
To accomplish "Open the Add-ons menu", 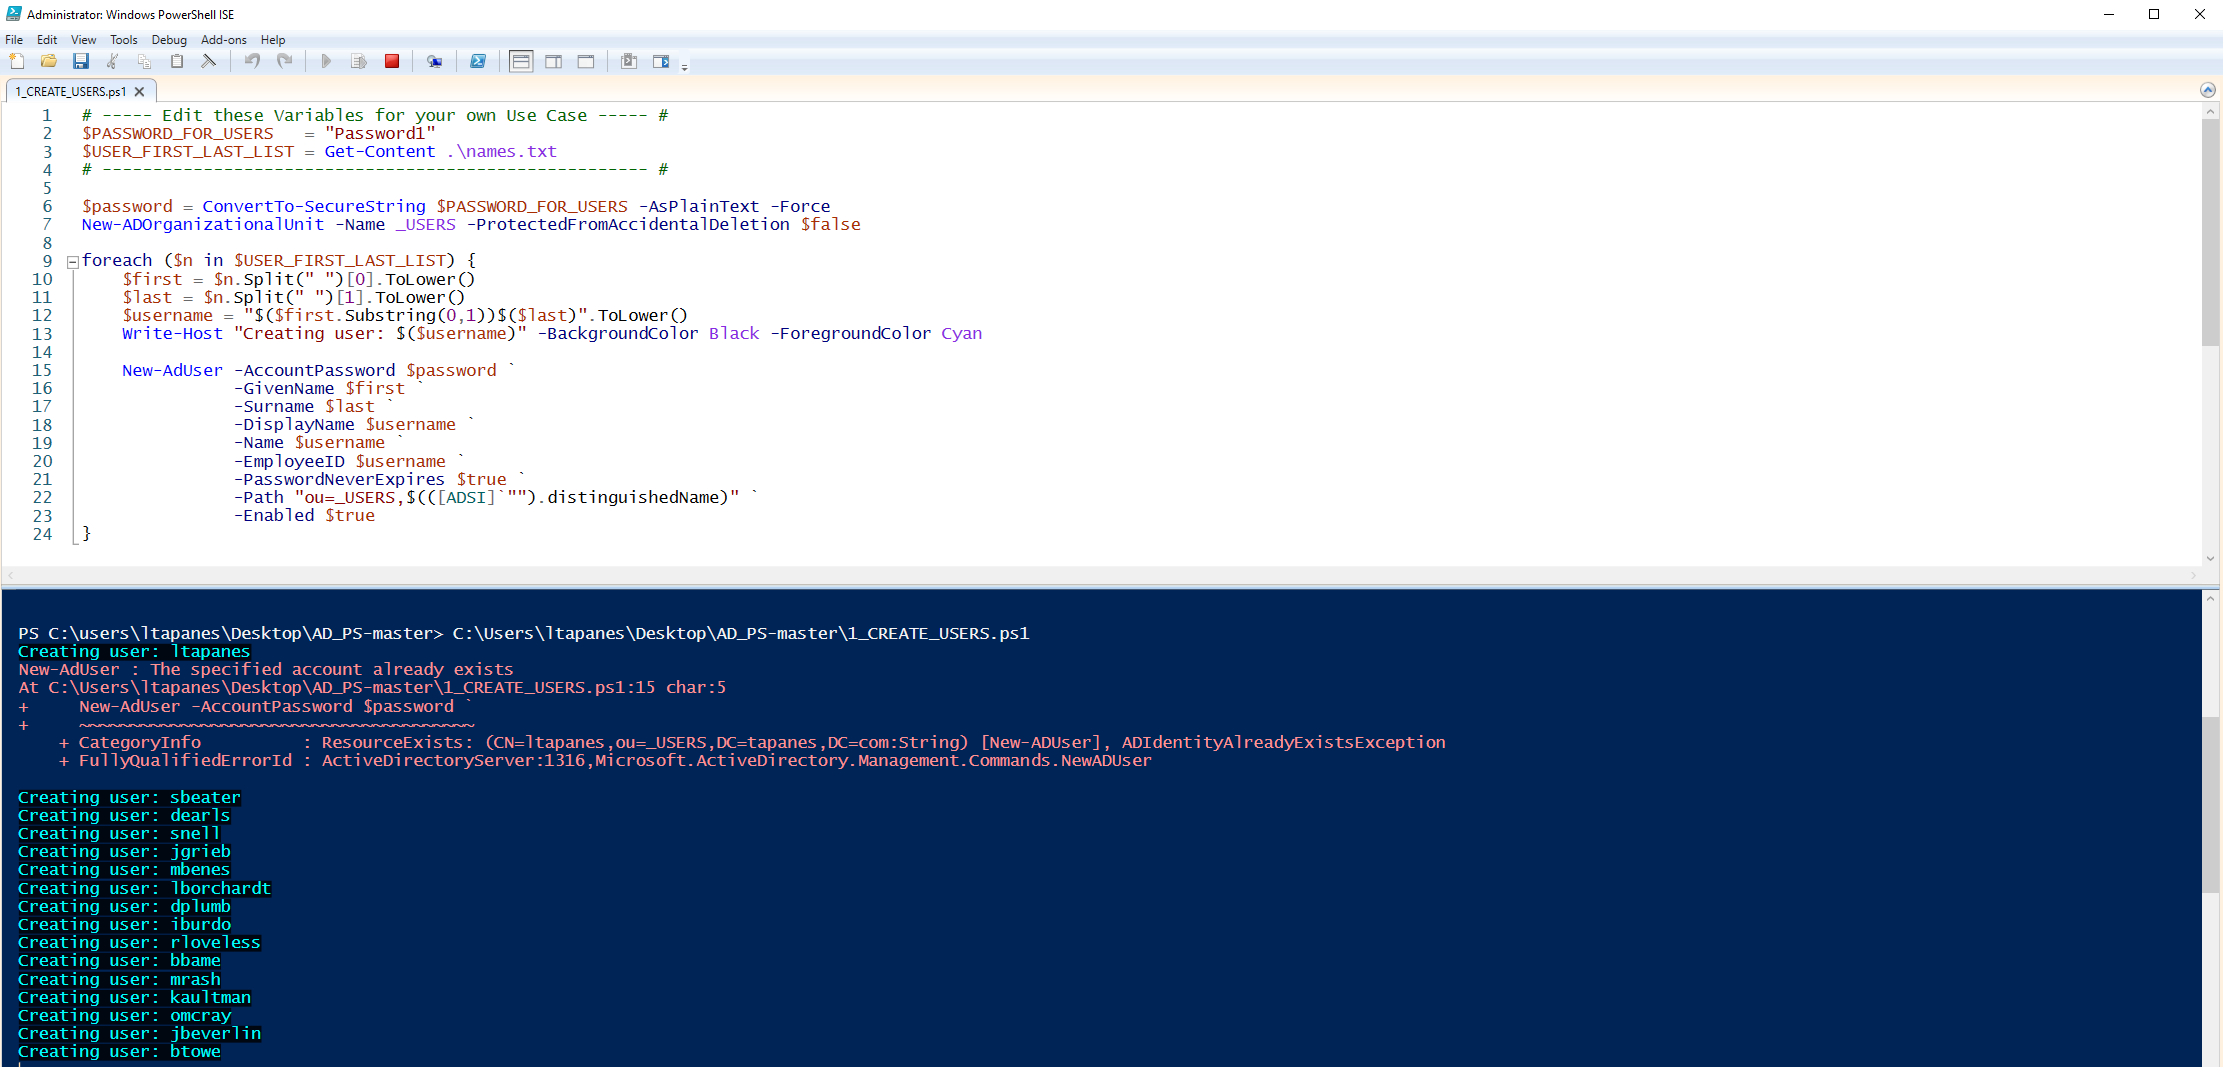I will (223, 40).
